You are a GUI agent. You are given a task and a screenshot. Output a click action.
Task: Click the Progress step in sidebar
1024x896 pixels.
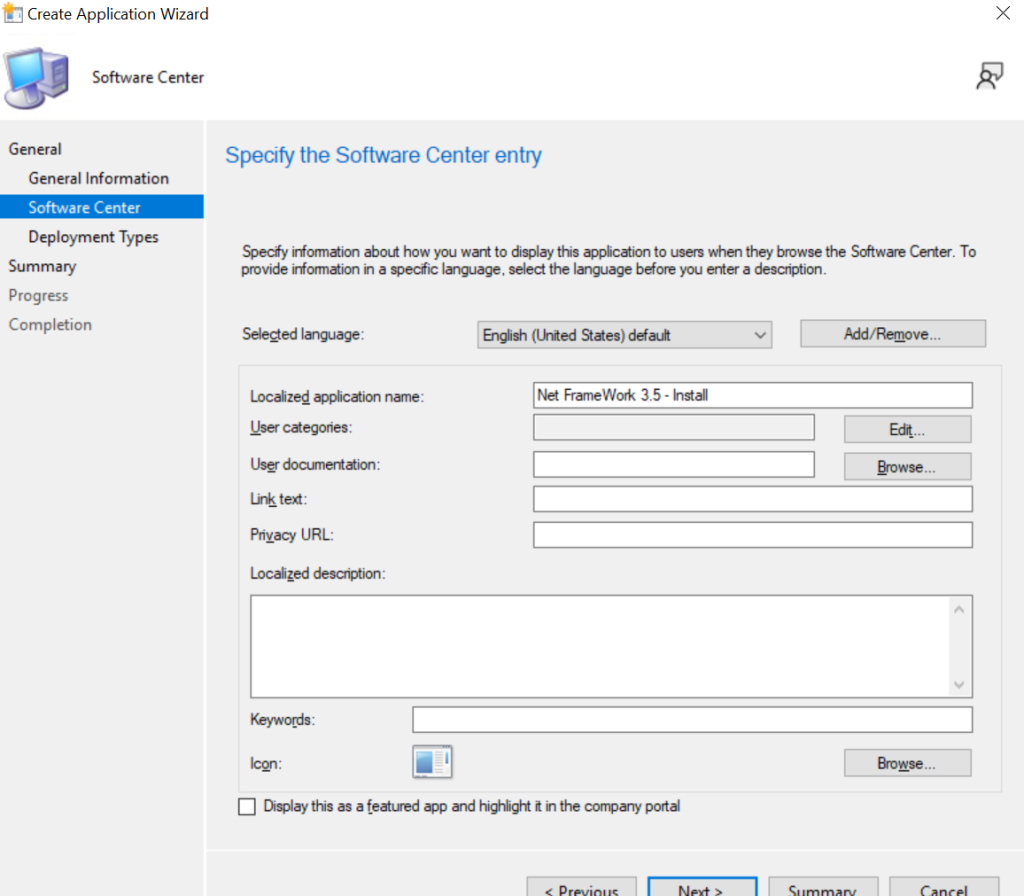[x=39, y=296]
